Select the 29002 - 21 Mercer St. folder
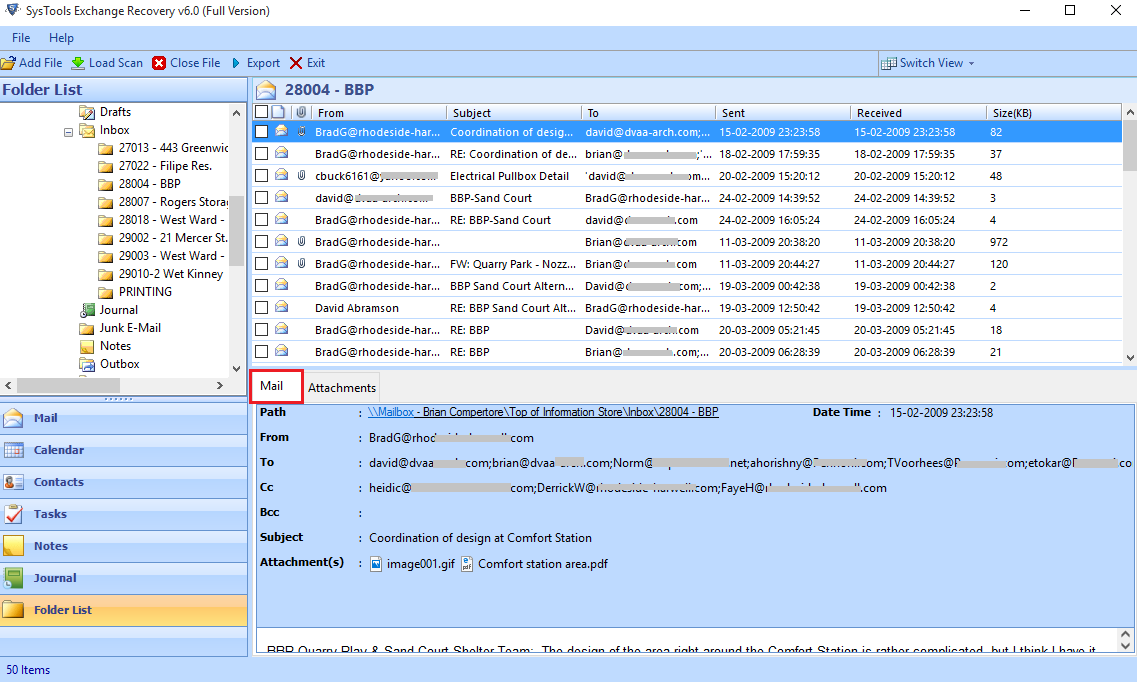Viewport: 1137px width, 682px height. click(173, 238)
